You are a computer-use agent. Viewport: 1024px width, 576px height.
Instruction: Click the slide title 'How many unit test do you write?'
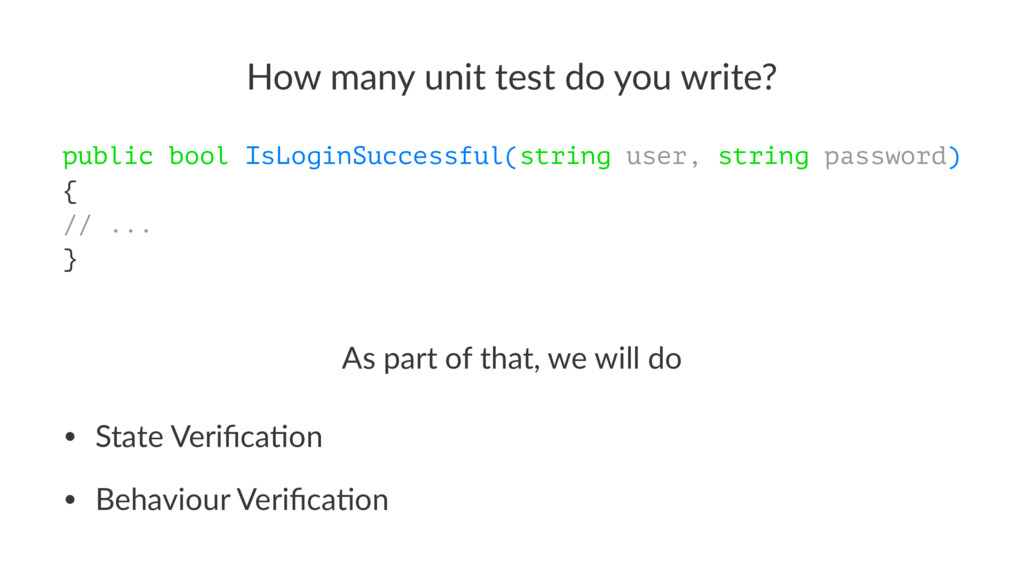coord(511,78)
